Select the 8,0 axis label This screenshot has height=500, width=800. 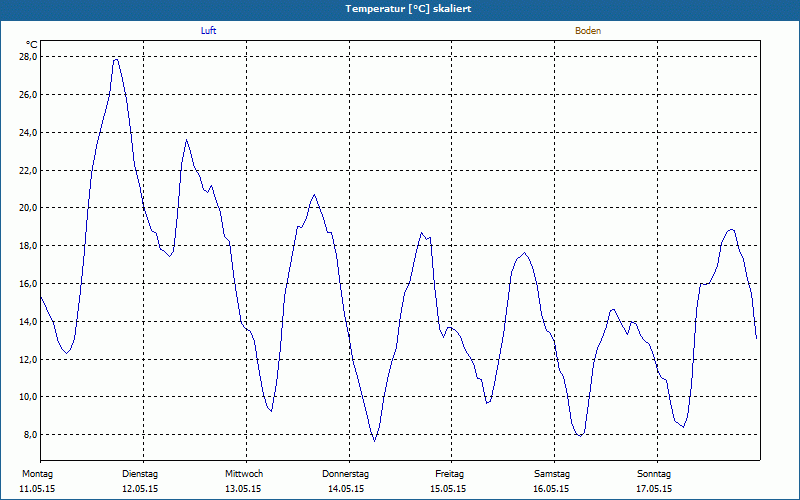[x=31, y=435]
